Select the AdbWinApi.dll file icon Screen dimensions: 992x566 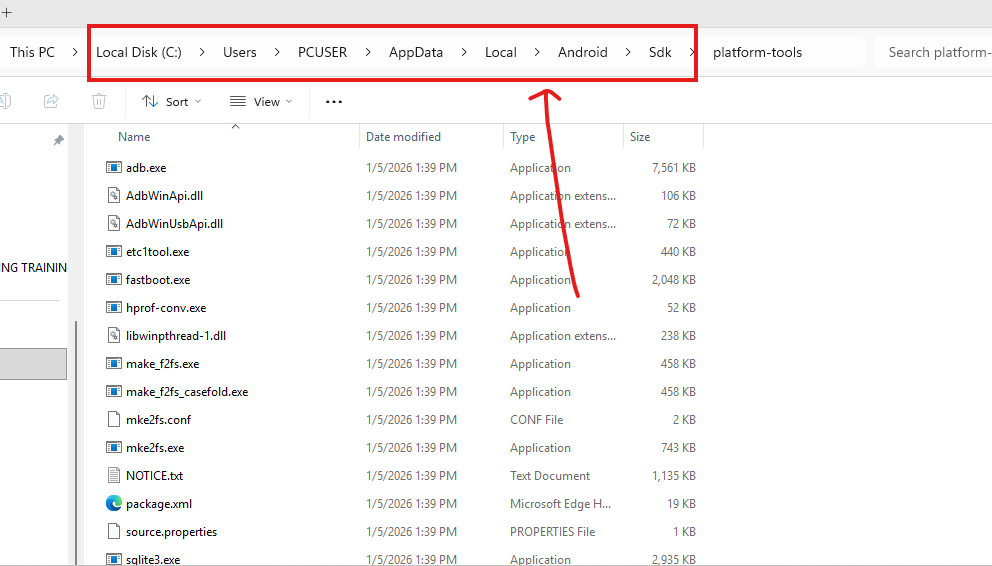(113, 196)
